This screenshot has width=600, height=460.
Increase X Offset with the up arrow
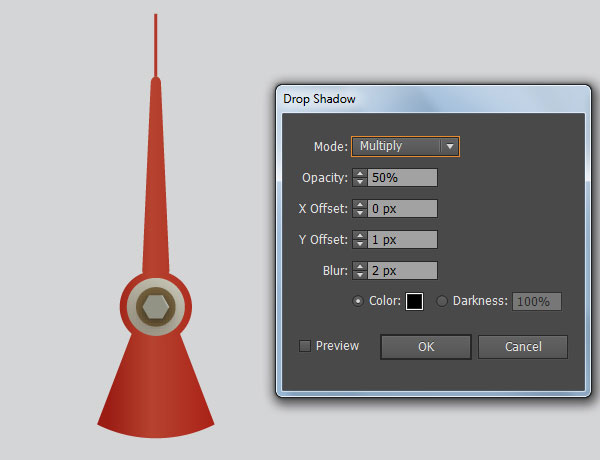coord(360,204)
